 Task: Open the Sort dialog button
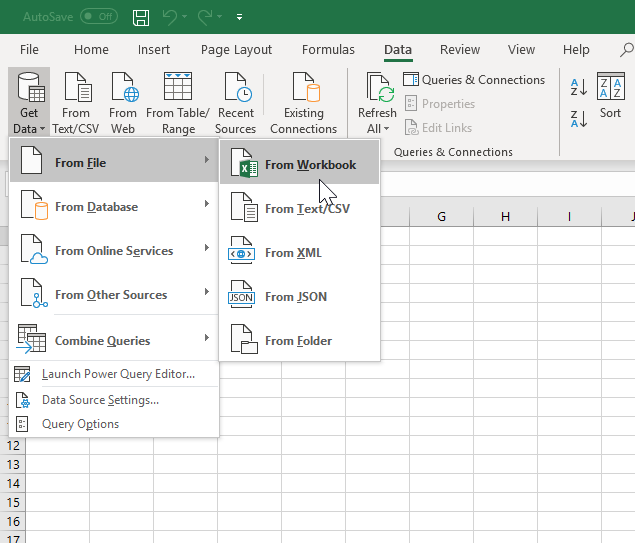point(610,97)
